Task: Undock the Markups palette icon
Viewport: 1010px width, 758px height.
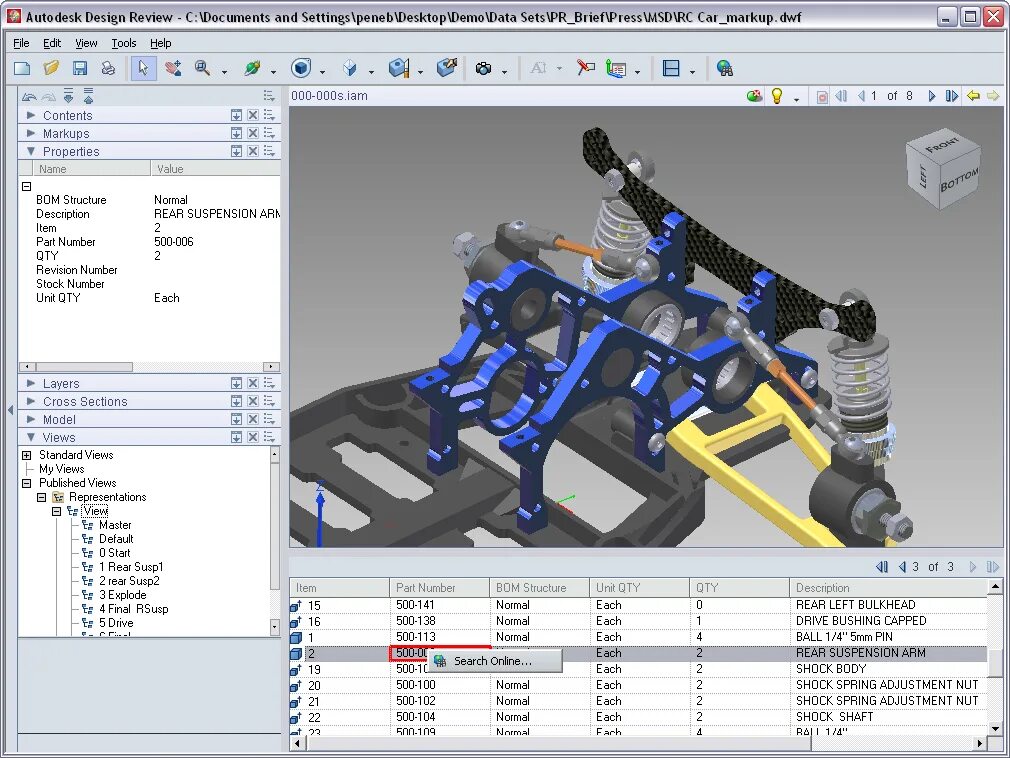Action: pos(236,133)
